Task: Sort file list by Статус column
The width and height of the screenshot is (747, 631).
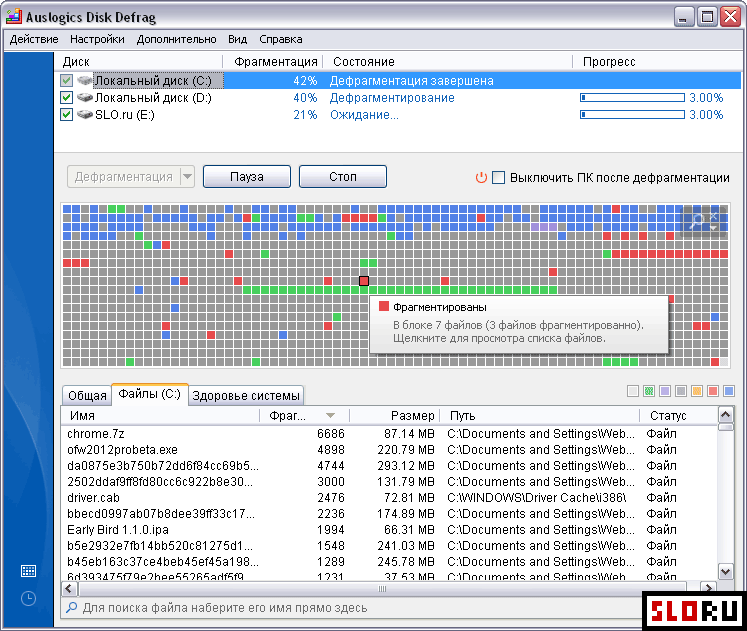Action: [x=678, y=416]
